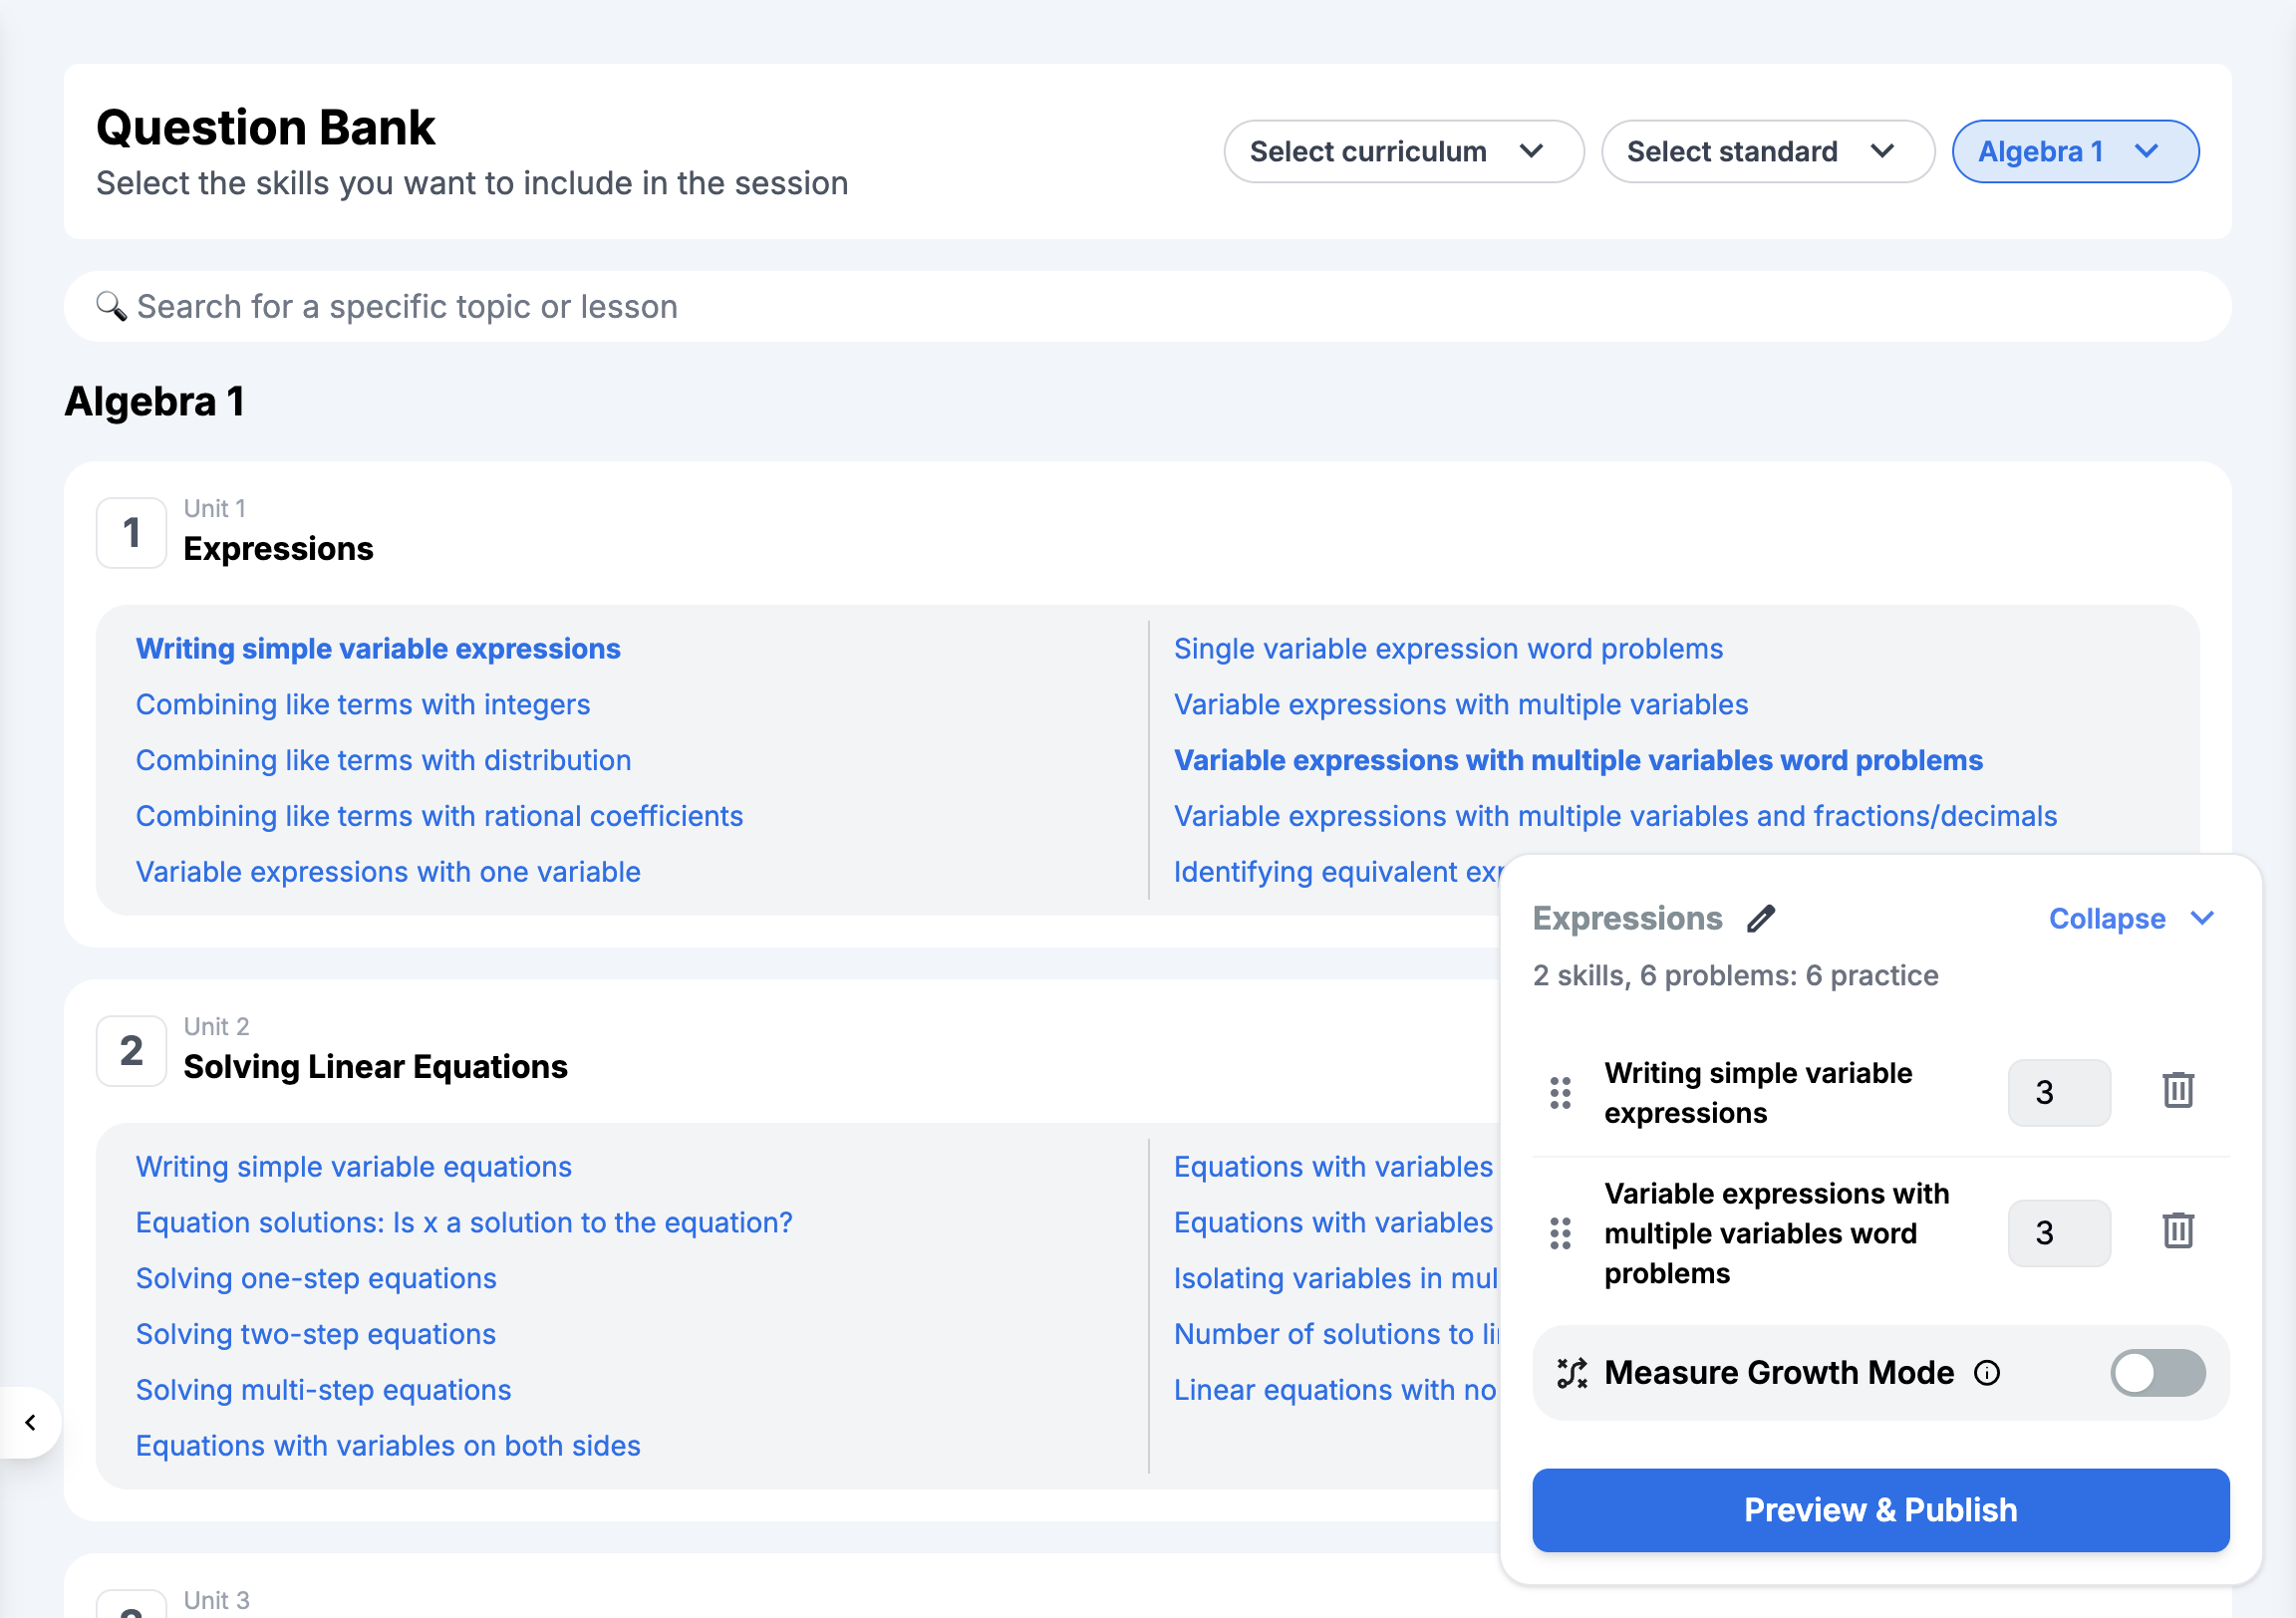Open the Measure Growth Mode info tooltip
The image size is (2296, 1618).
1988,1372
